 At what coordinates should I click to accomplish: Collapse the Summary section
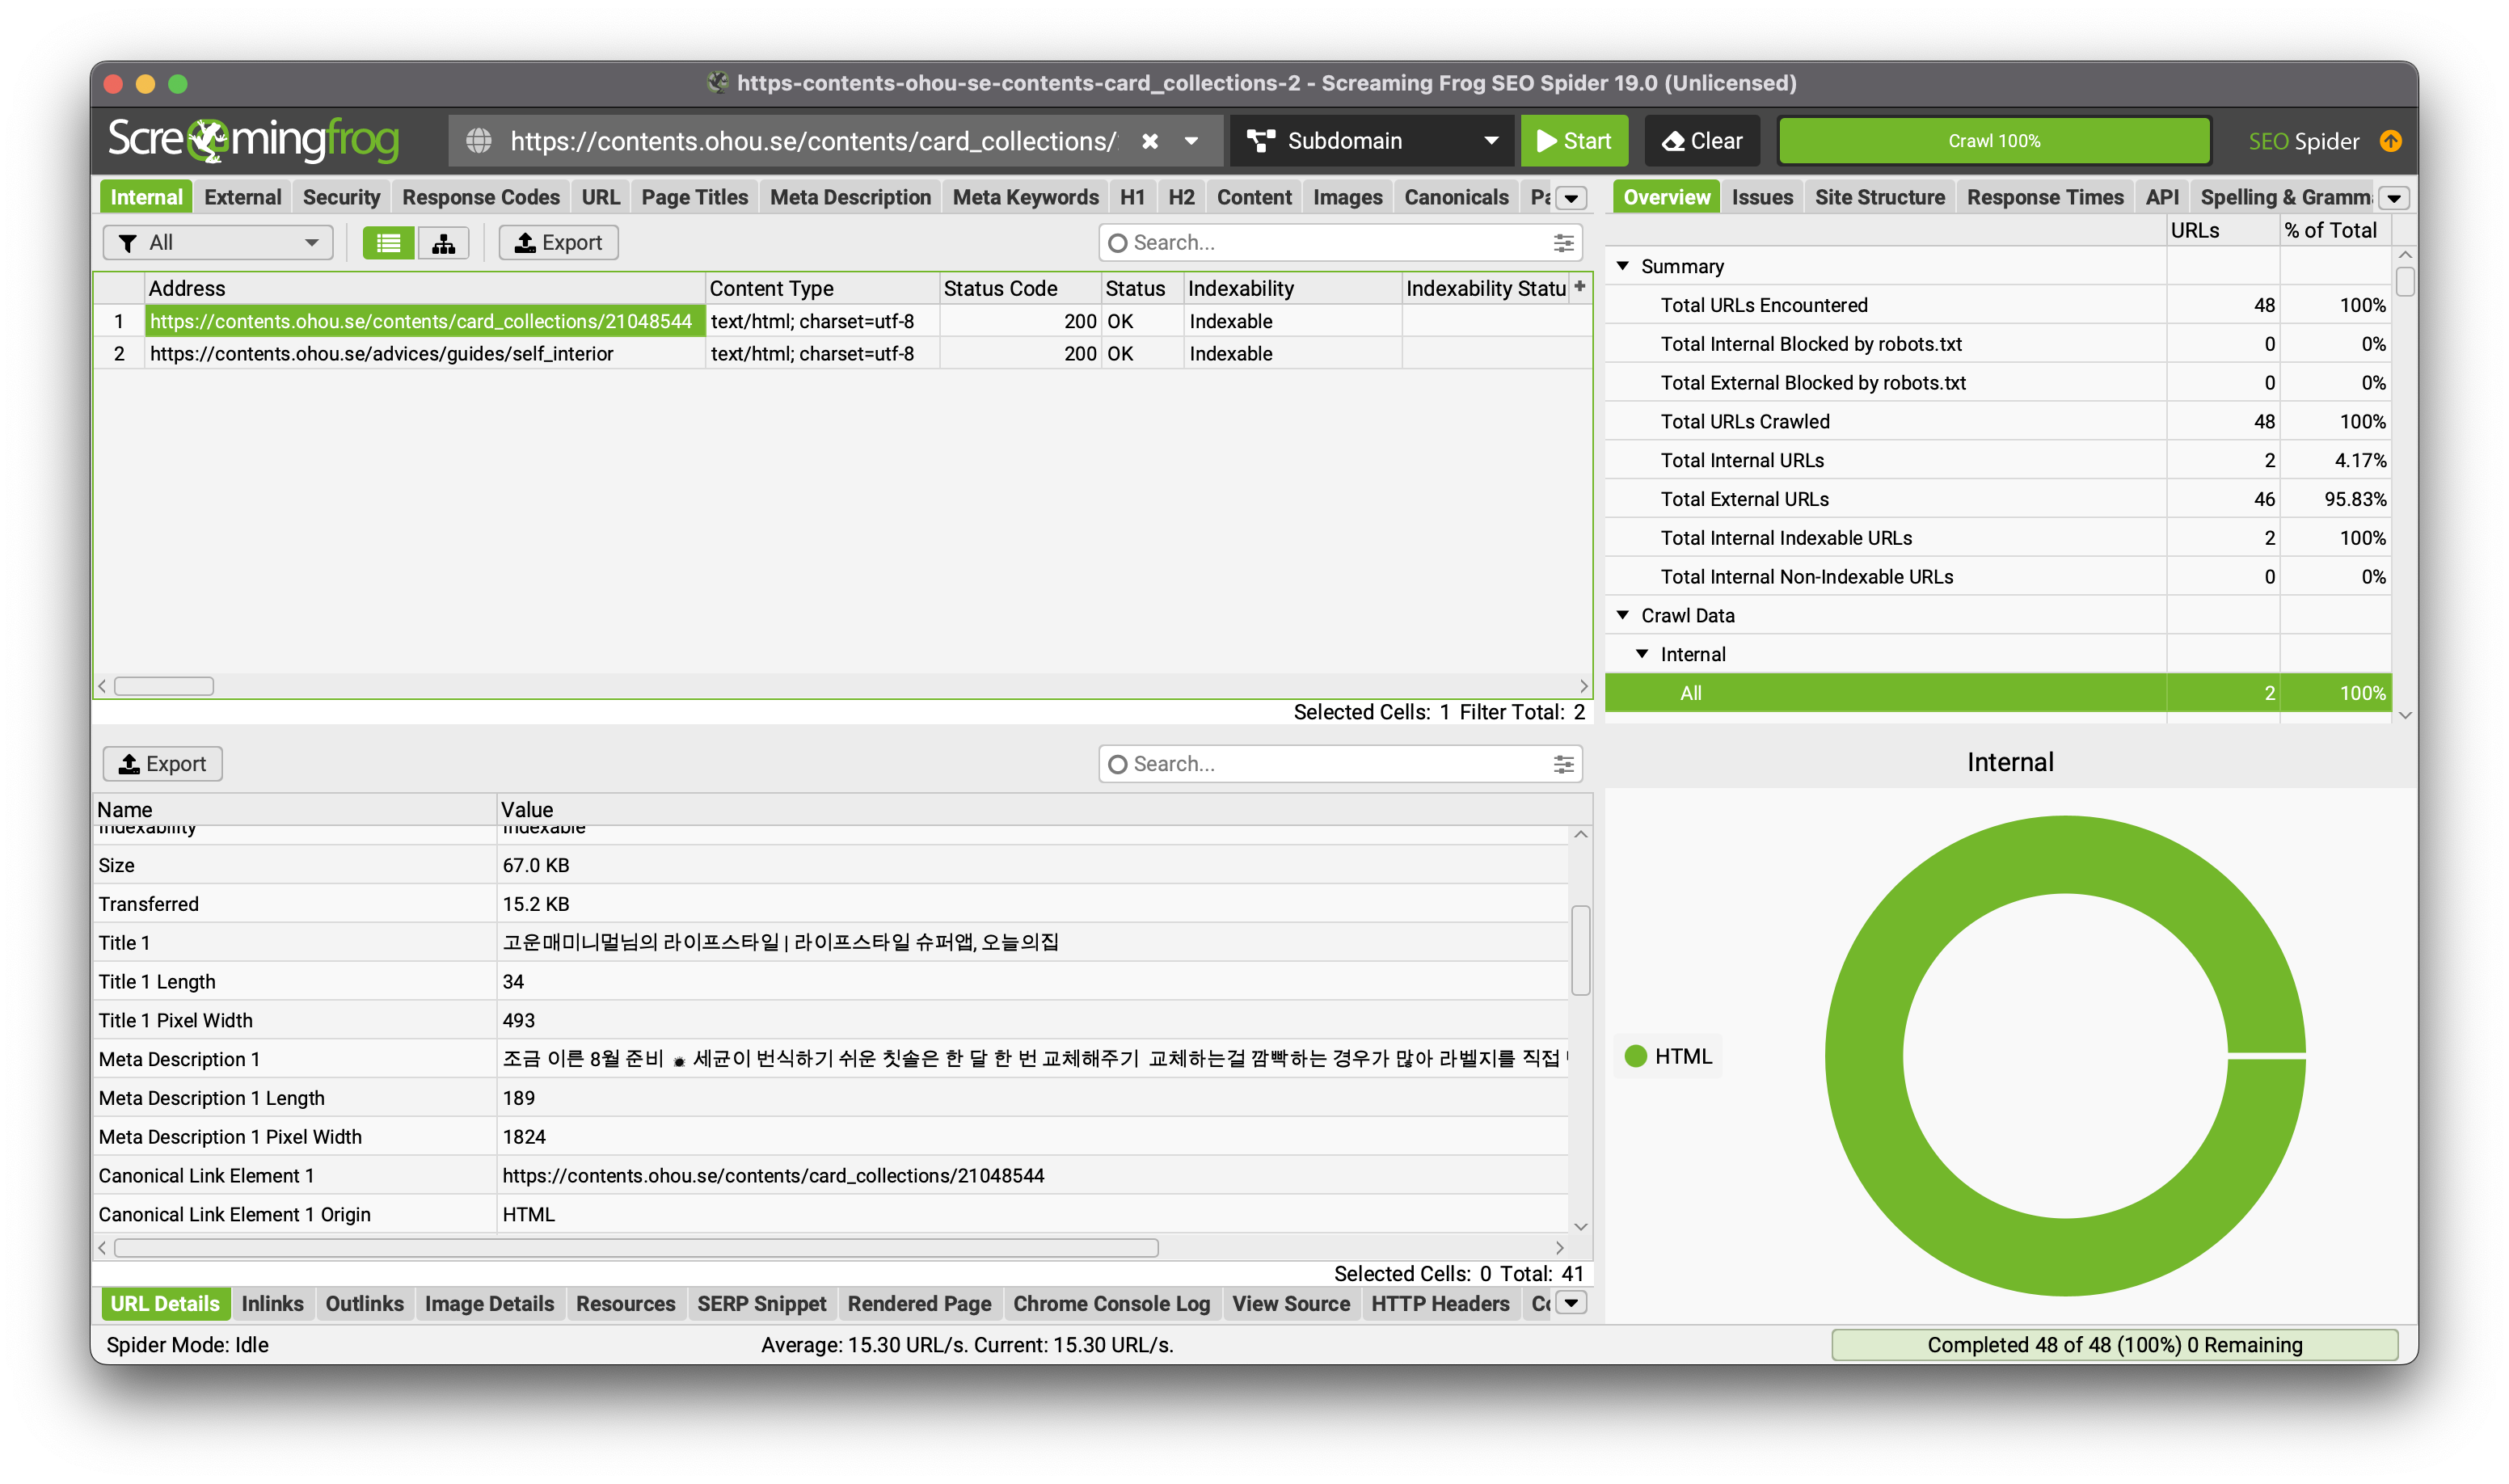(x=1623, y=266)
